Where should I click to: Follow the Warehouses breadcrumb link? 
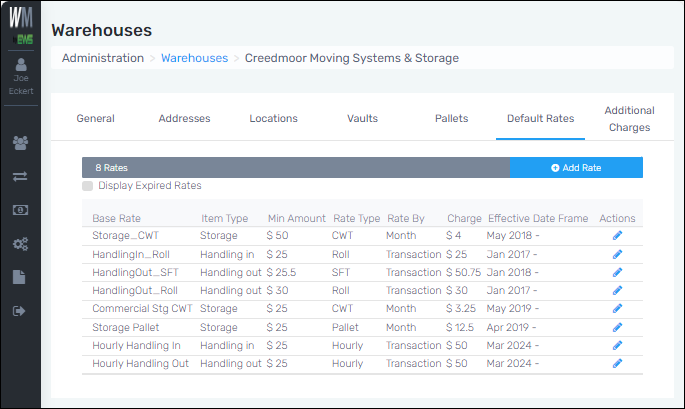(x=194, y=58)
